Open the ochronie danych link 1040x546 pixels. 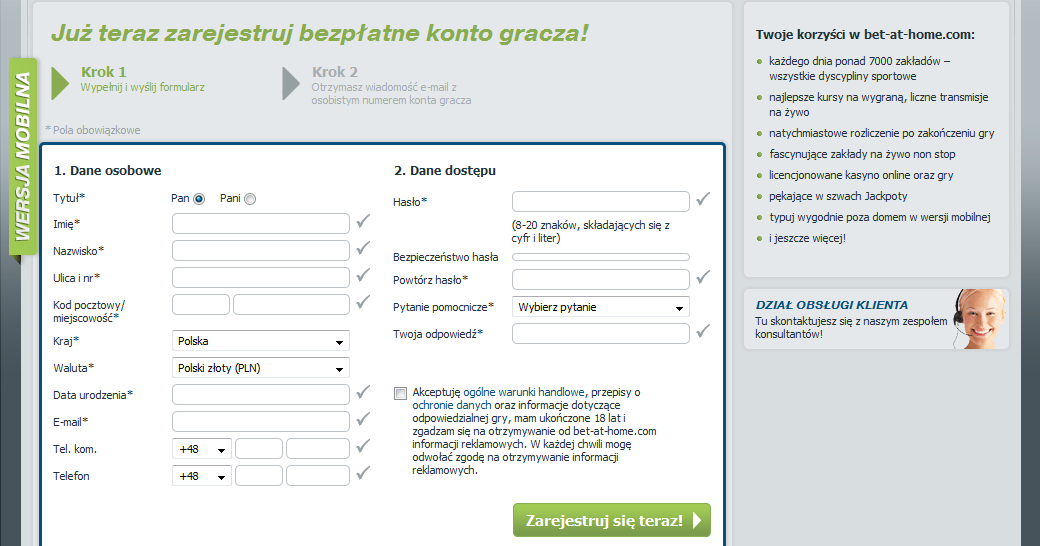click(452, 405)
